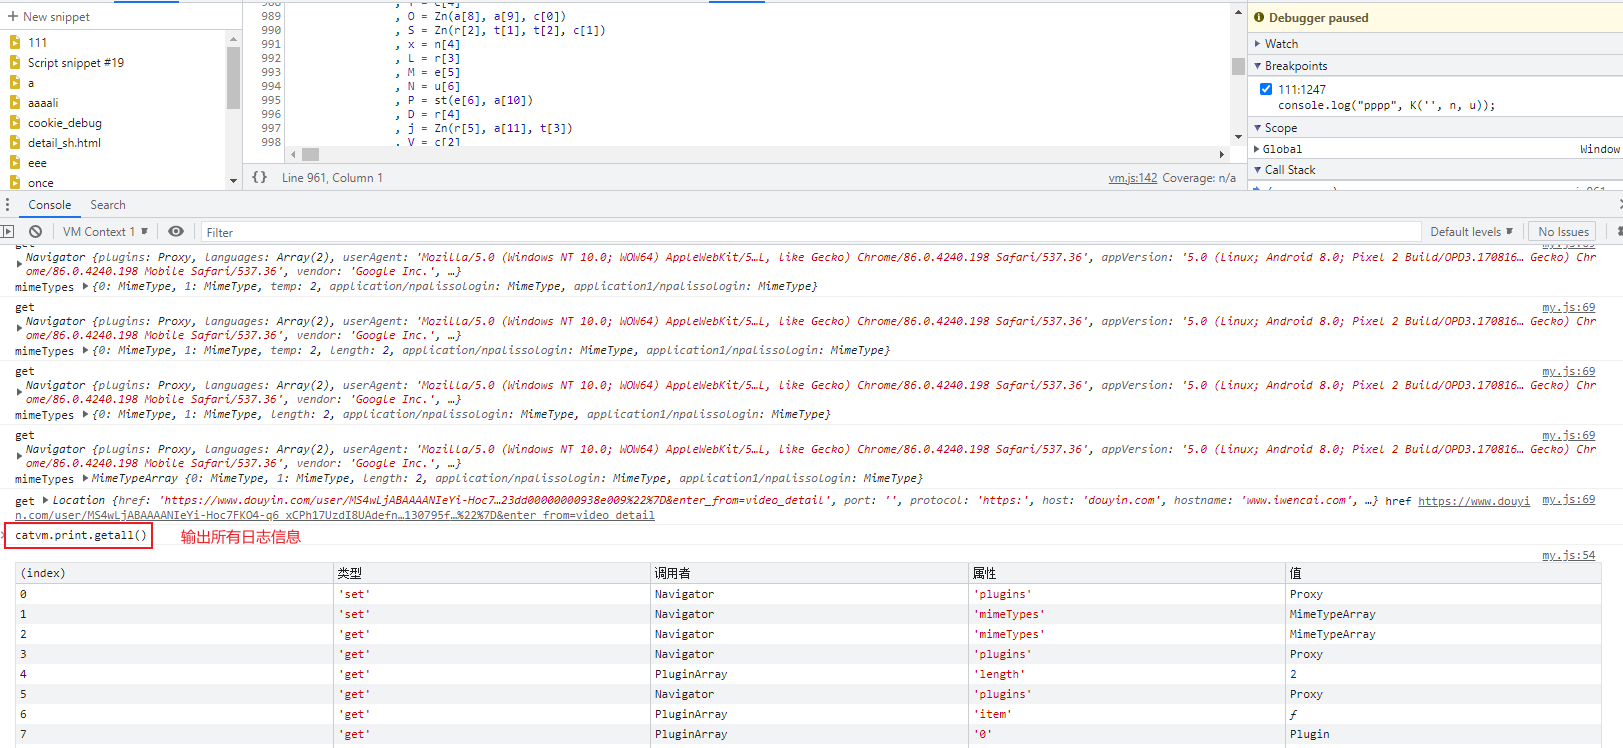
Task: Click file icon beside eee snippet
Action: click(x=15, y=162)
